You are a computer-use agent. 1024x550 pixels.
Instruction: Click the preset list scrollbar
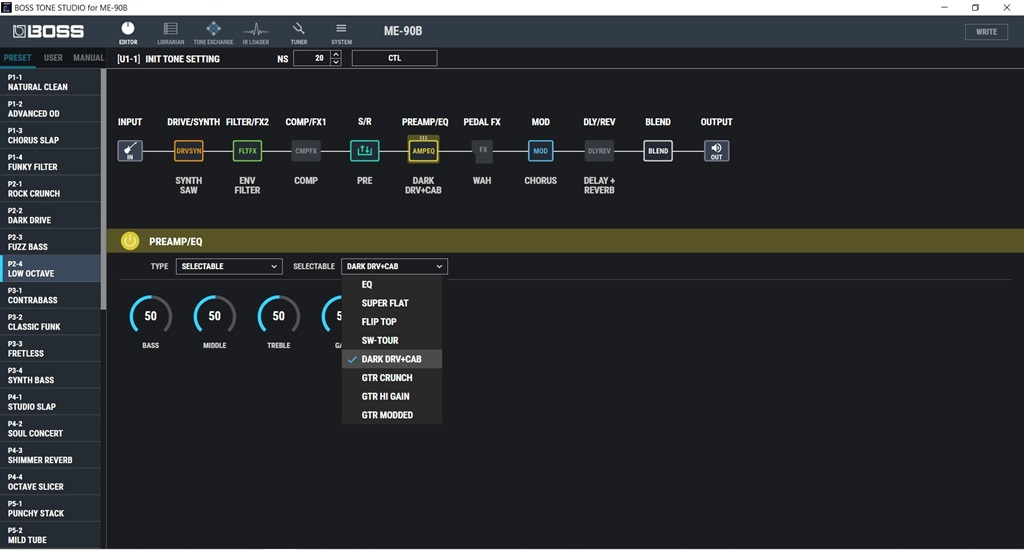(103, 189)
